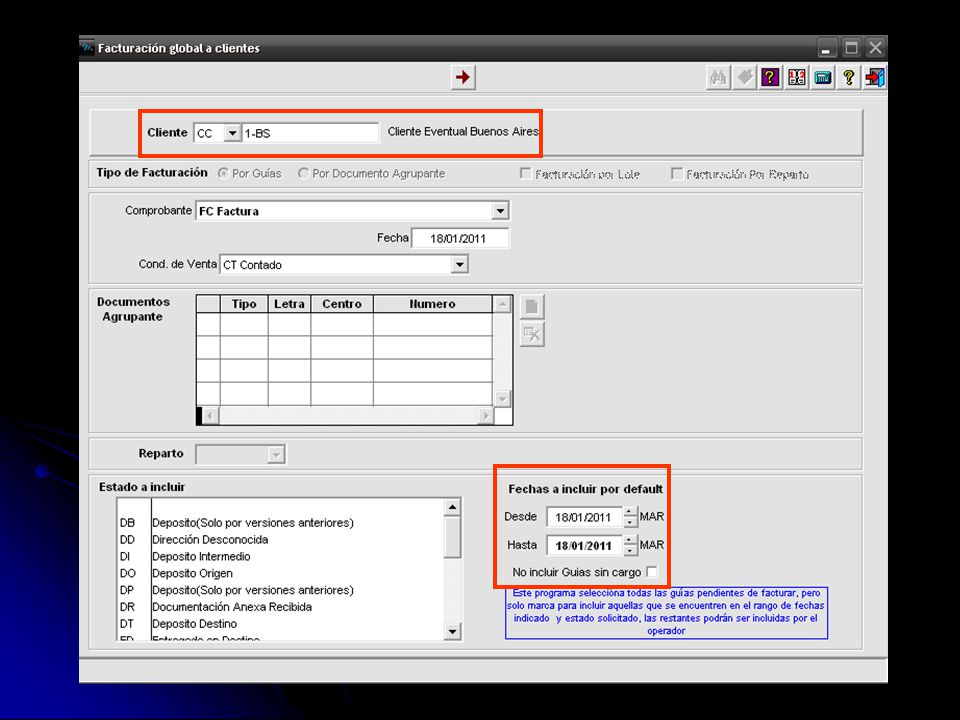This screenshot has width=960, height=720.
Task: Click the Desde date field
Action: tap(584, 517)
